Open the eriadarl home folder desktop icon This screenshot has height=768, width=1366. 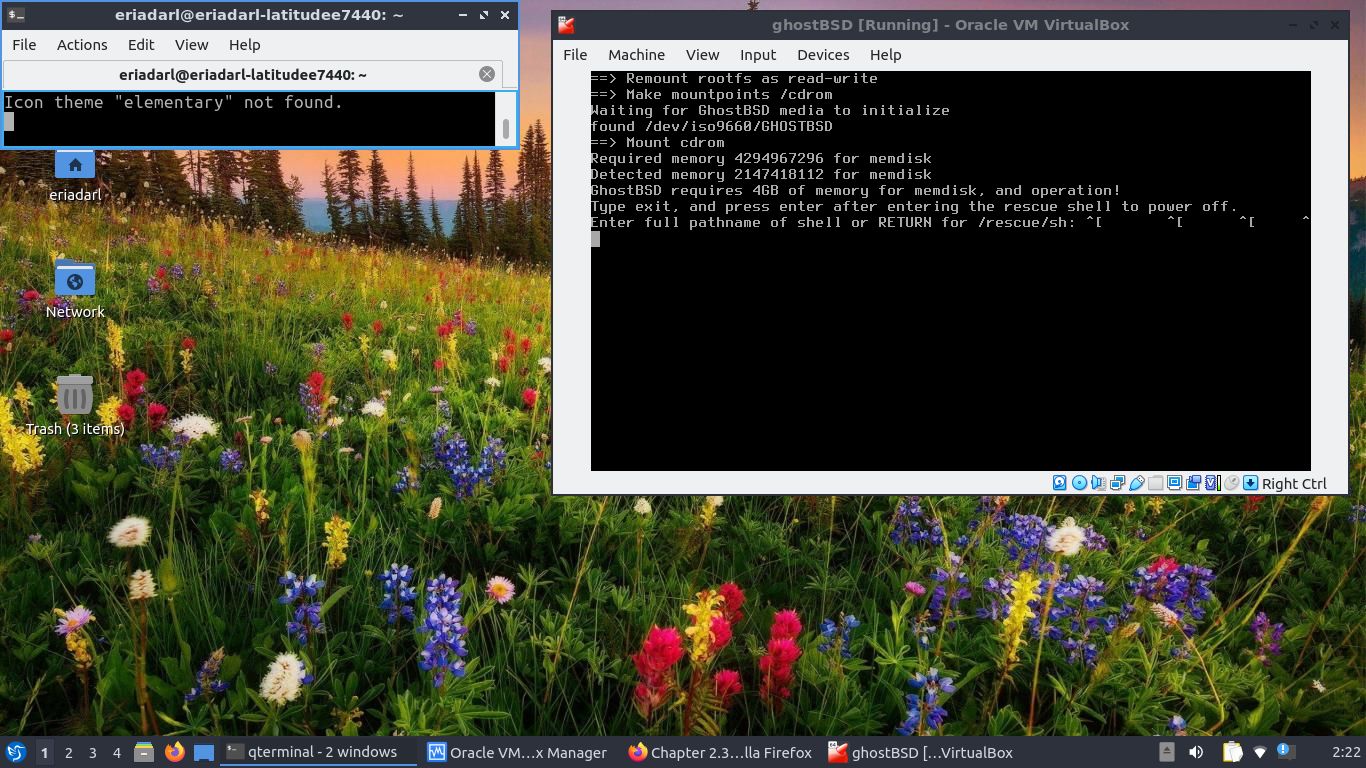75,175
